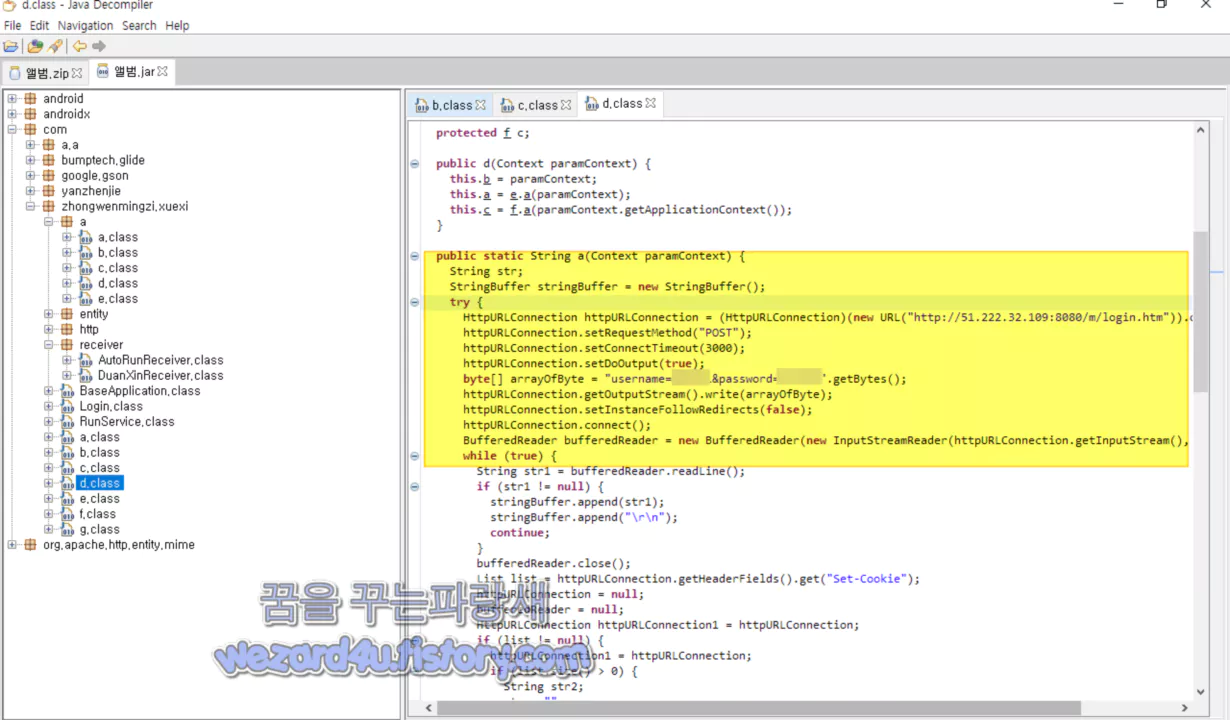1230x720 pixels.
Task: Click the receiver package icon
Action: coord(67,345)
